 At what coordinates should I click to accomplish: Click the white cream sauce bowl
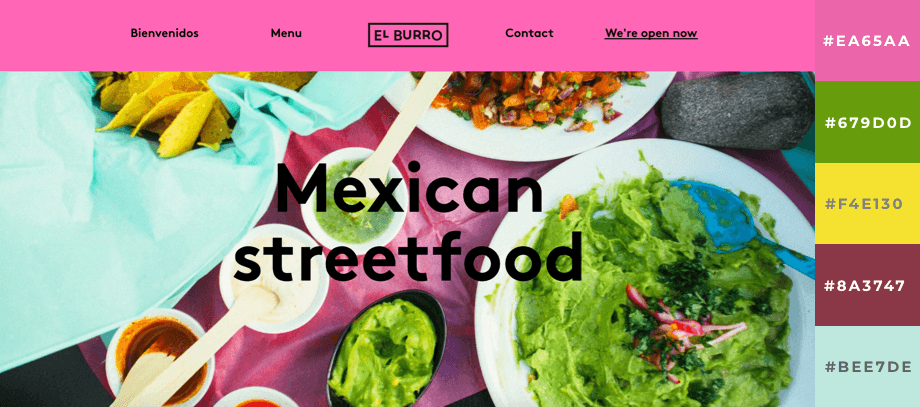(x=273, y=280)
